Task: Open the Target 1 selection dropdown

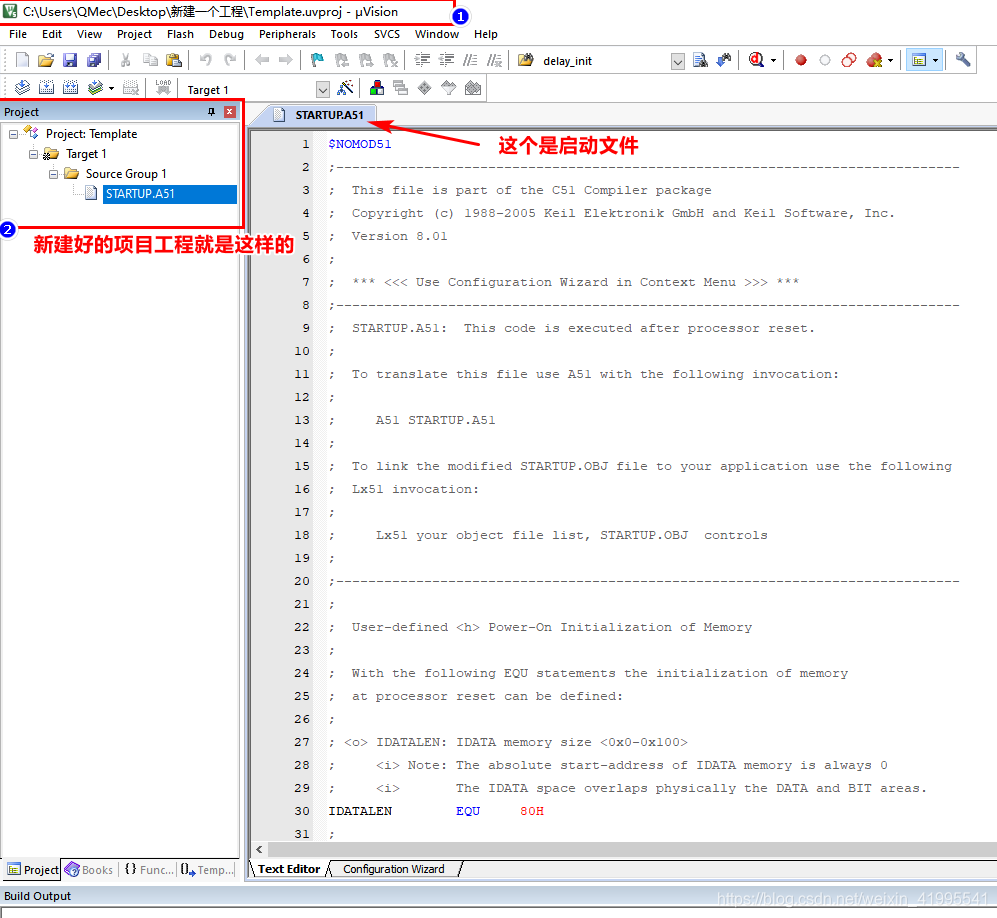Action: (323, 90)
